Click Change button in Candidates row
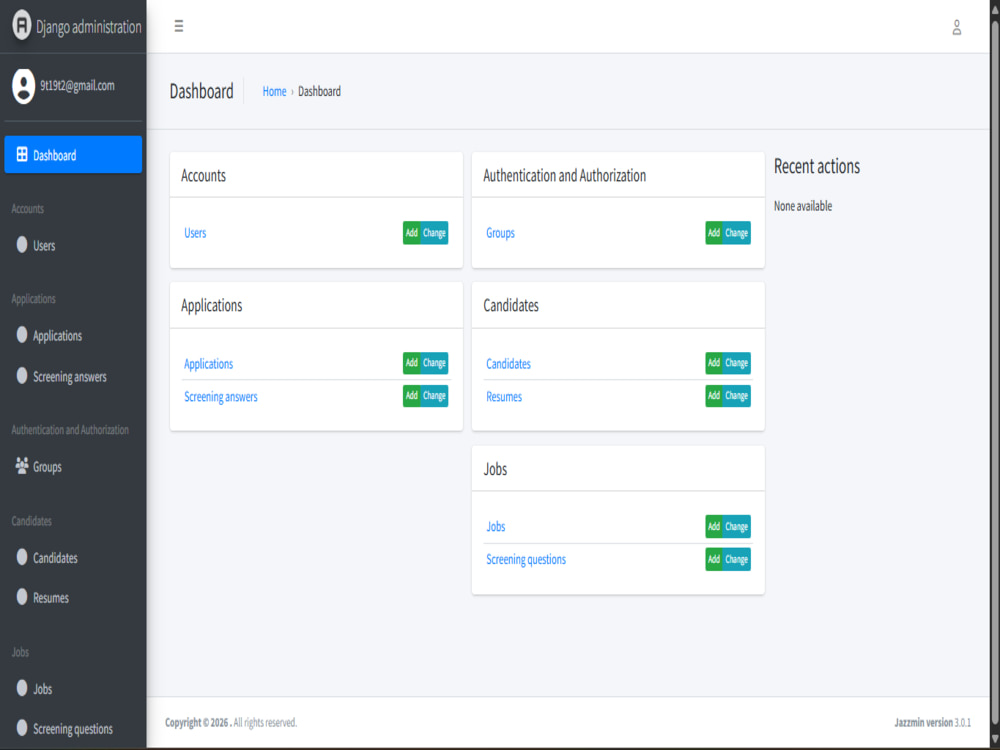 point(737,363)
